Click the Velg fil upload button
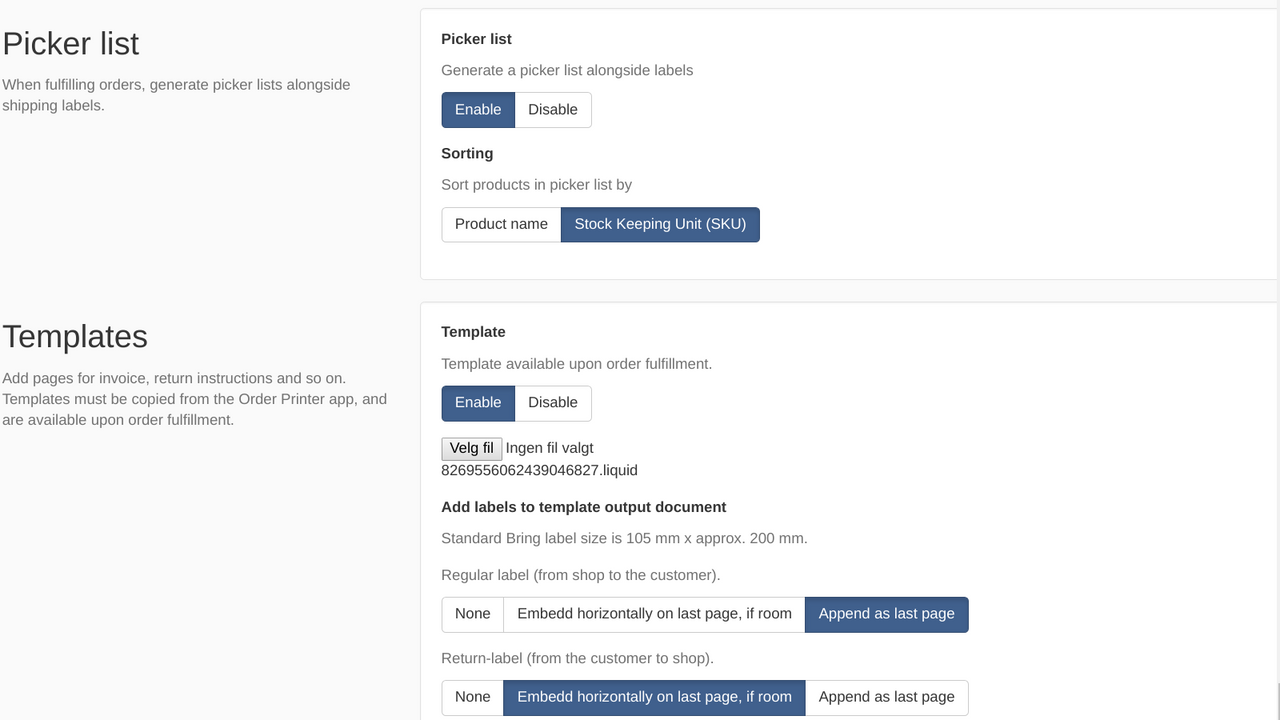The height and width of the screenshot is (720, 1280). click(471, 447)
